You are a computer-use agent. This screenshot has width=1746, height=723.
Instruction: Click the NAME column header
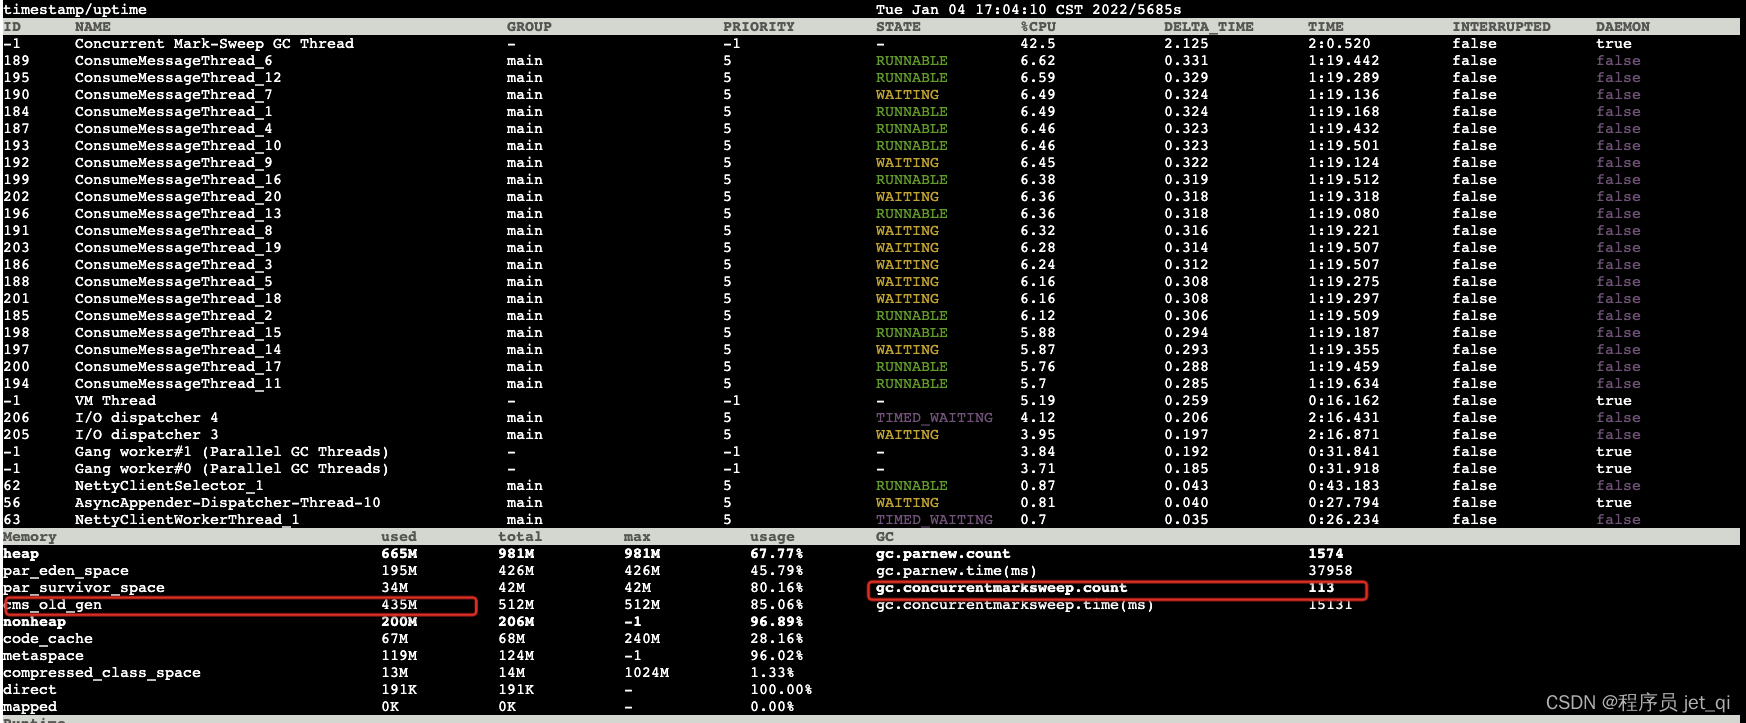[x=93, y=27]
